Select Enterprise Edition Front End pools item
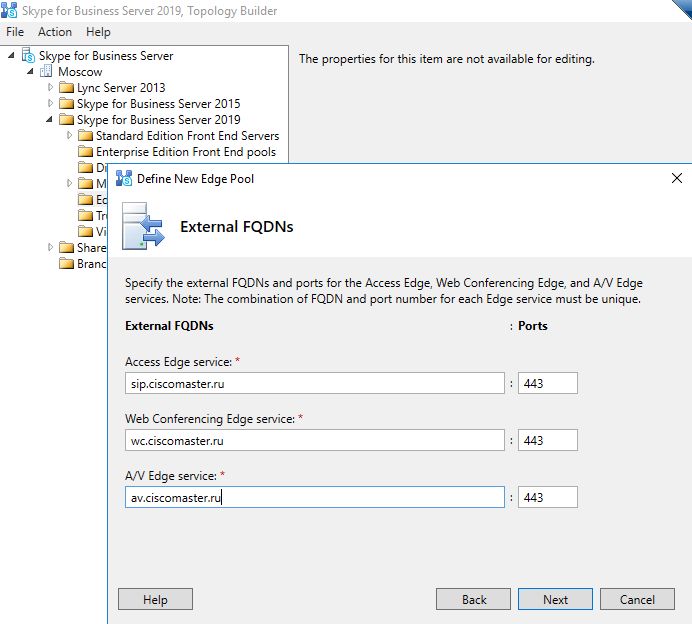 click(x=186, y=151)
